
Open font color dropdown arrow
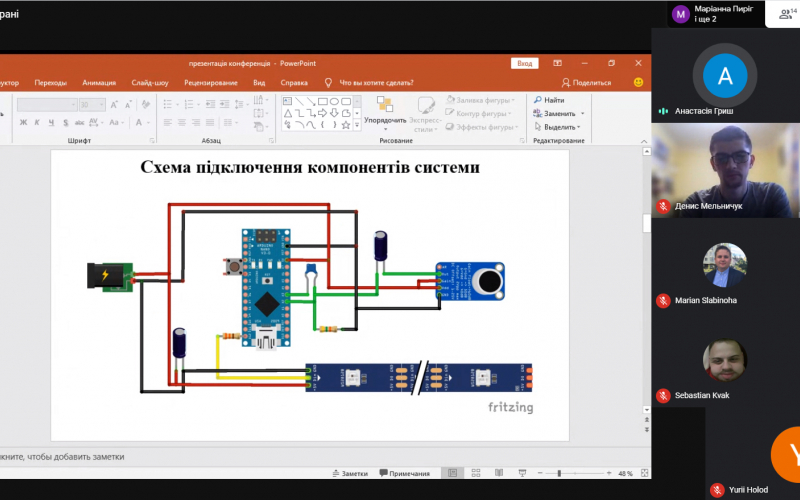pyautogui.click(x=148, y=122)
